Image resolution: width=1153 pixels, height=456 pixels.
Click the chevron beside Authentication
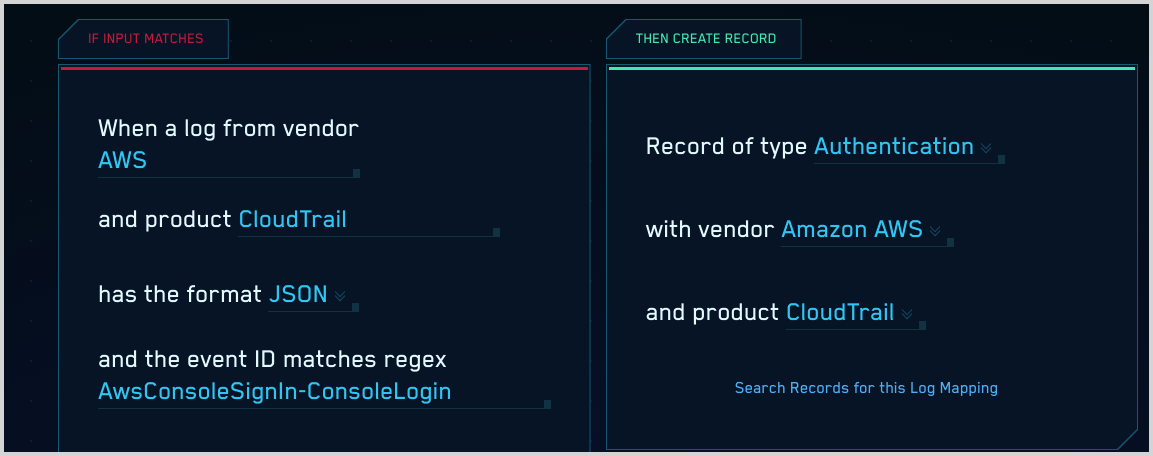click(x=986, y=148)
